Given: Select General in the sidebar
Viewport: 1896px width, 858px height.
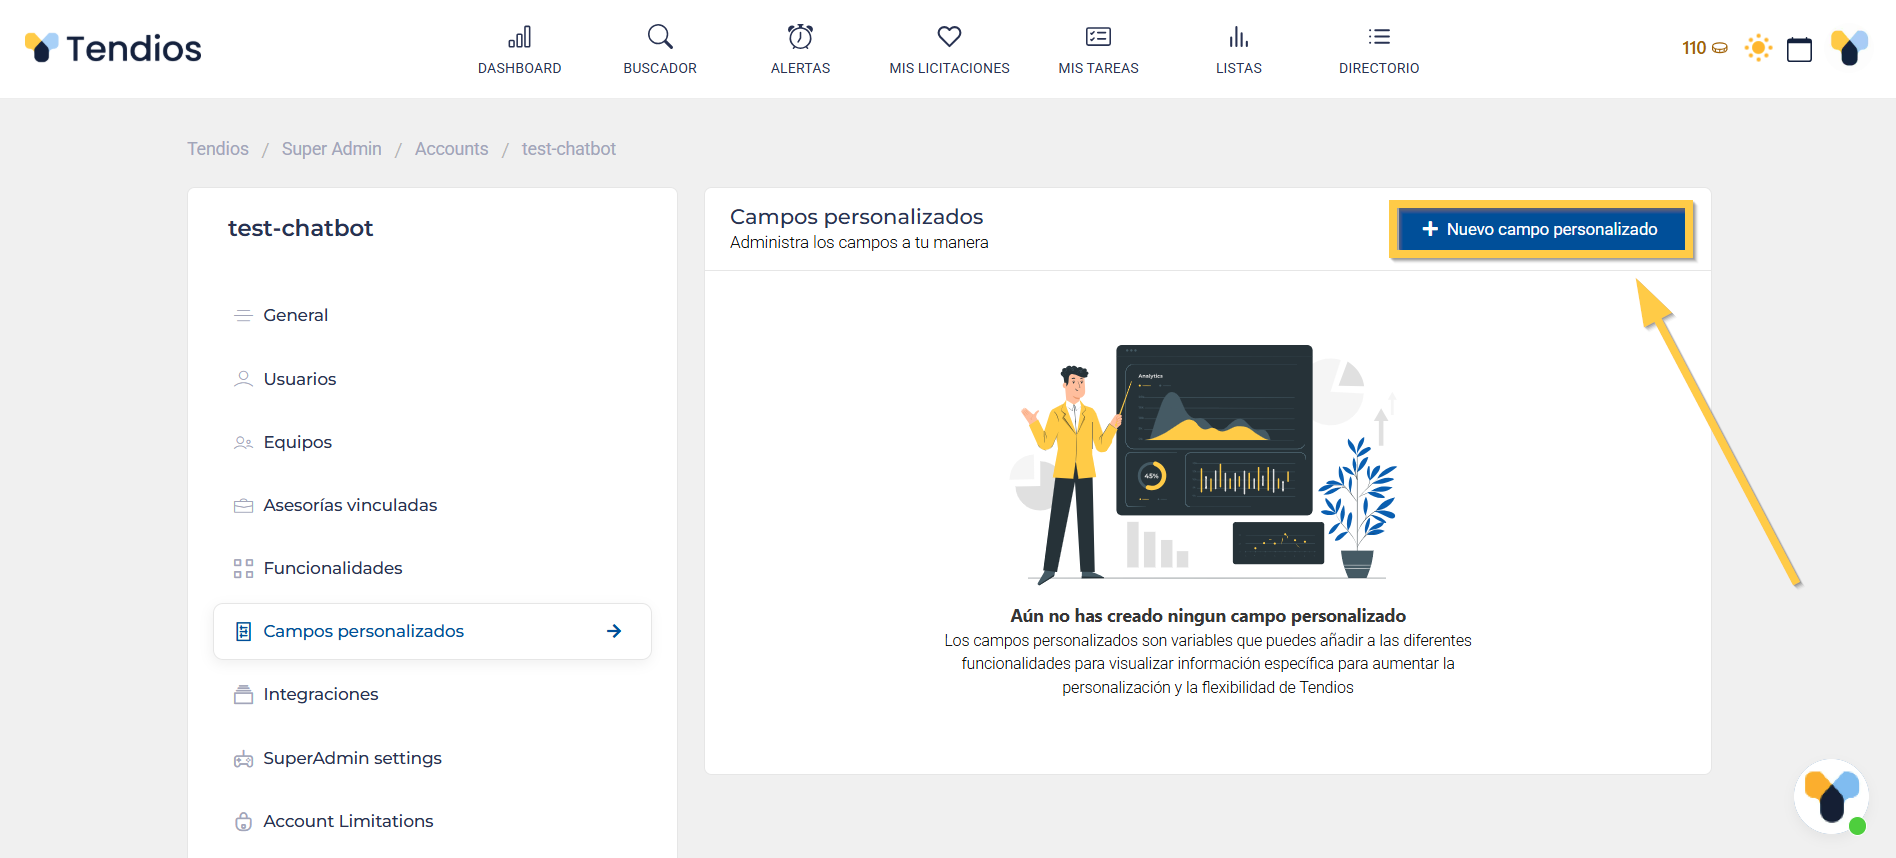Looking at the screenshot, I should pyautogui.click(x=295, y=315).
